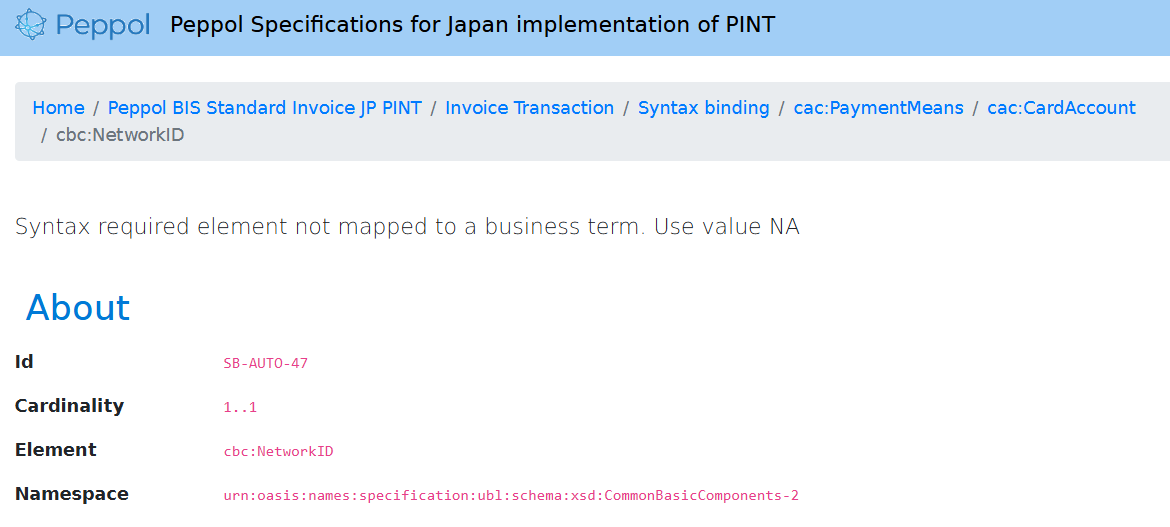Screen dimensions: 1170x527
Task: Click the Id field label
Action: (24, 362)
